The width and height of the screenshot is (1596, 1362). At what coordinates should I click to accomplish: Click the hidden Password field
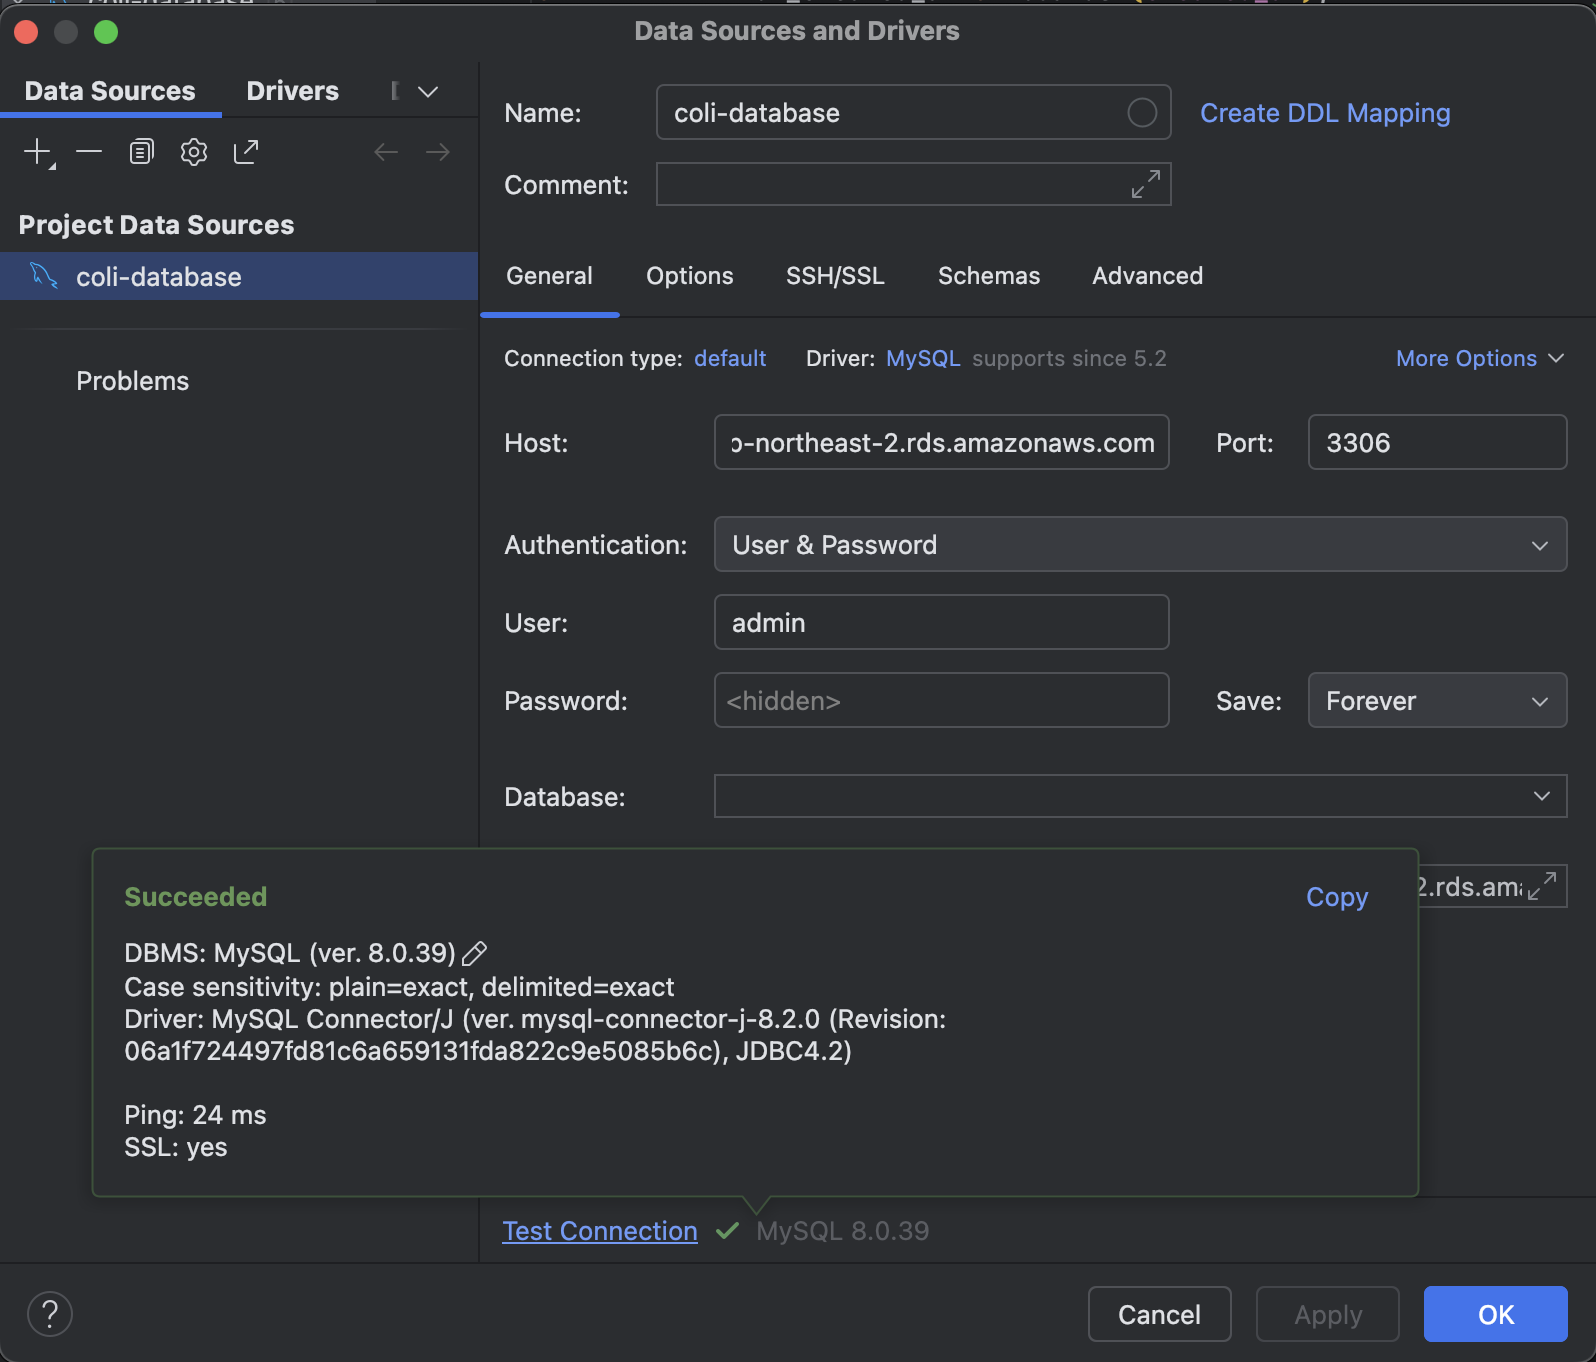[941, 700]
